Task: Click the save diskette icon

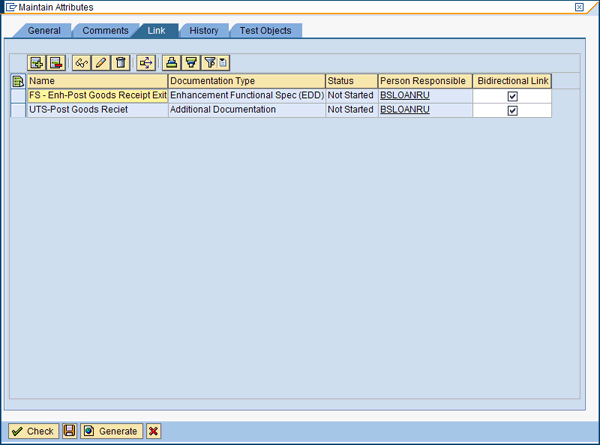Action: click(x=69, y=431)
